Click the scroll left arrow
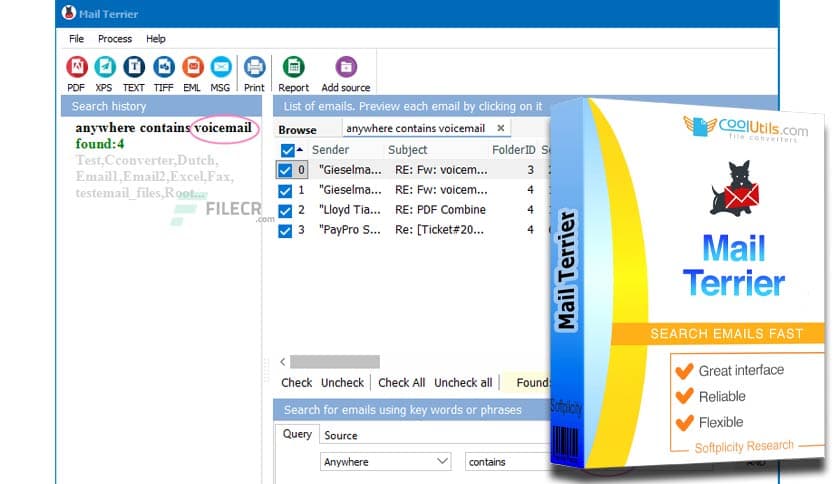 (x=283, y=362)
